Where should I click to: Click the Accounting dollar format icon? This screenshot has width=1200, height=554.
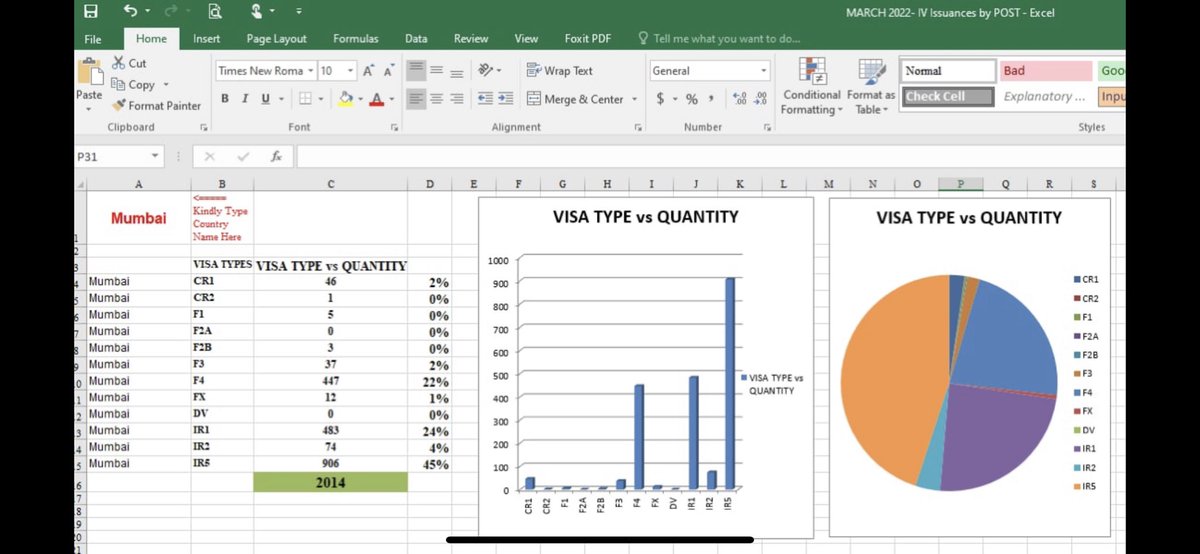pos(661,99)
